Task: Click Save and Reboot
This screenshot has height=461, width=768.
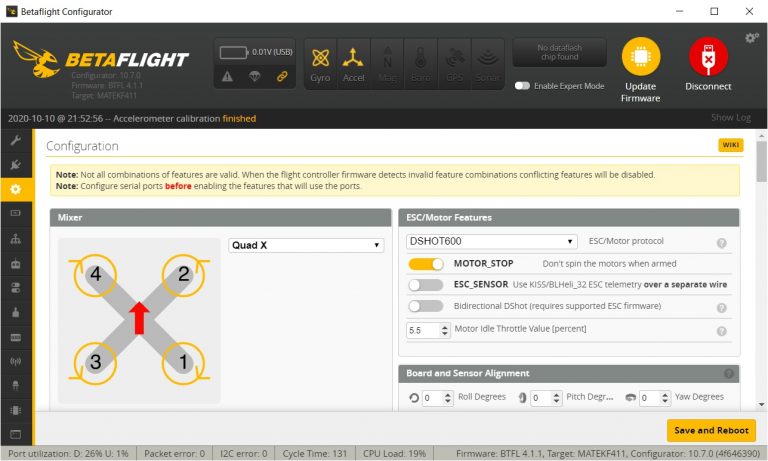Action: (711, 430)
